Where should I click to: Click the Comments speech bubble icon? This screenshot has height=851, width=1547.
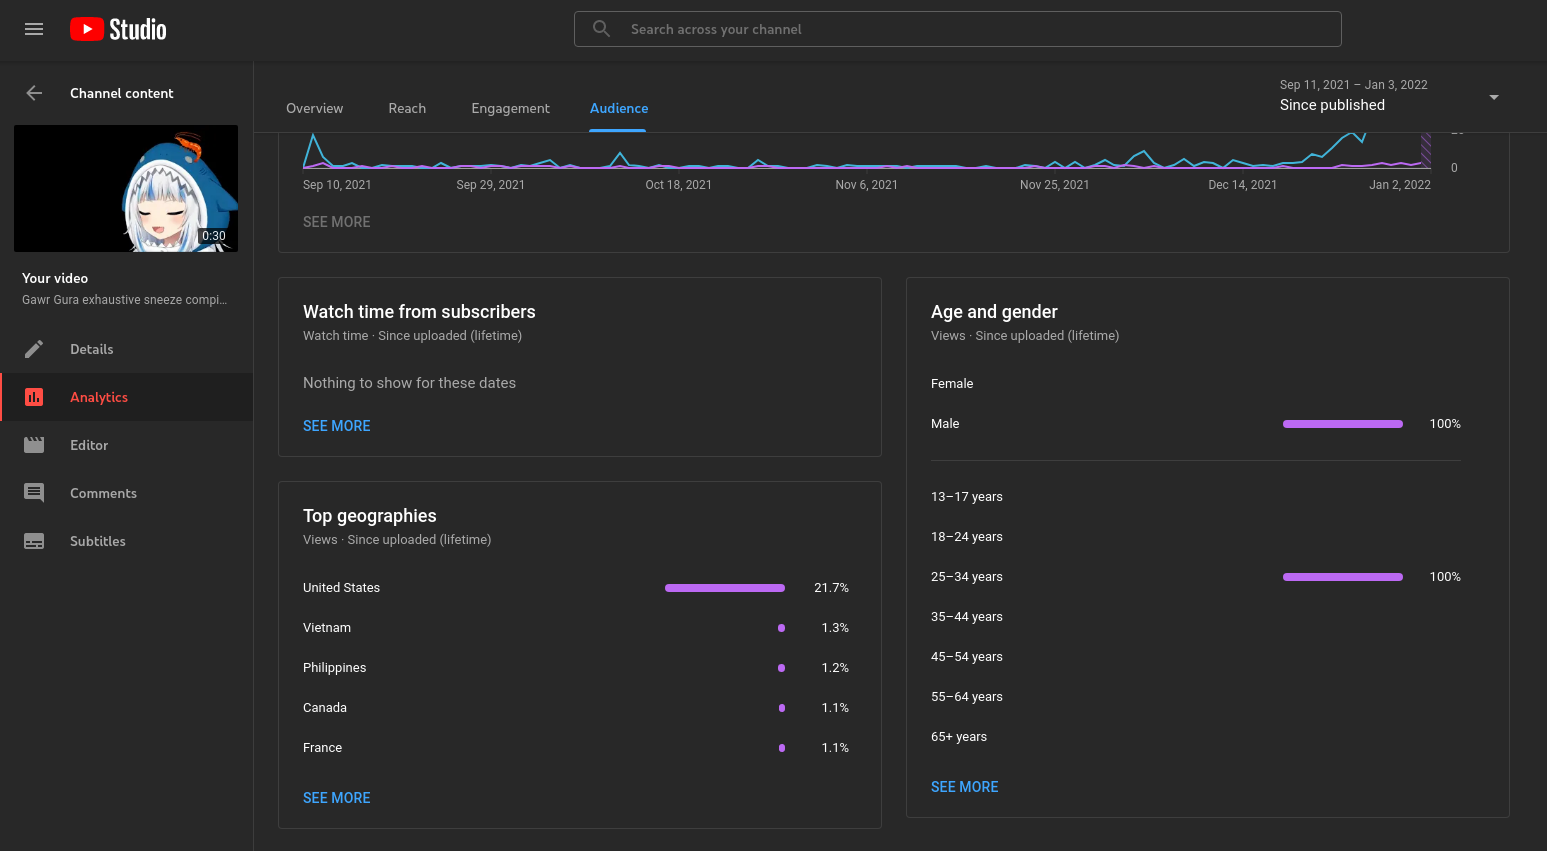(x=34, y=493)
